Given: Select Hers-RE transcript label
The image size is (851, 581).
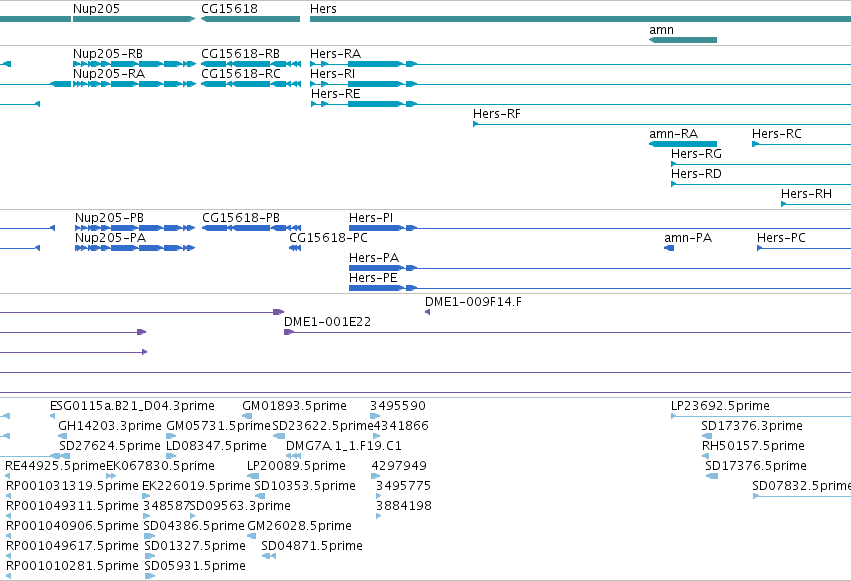Looking at the screenshot, I should pyautogui.click(x=335, y=94).
